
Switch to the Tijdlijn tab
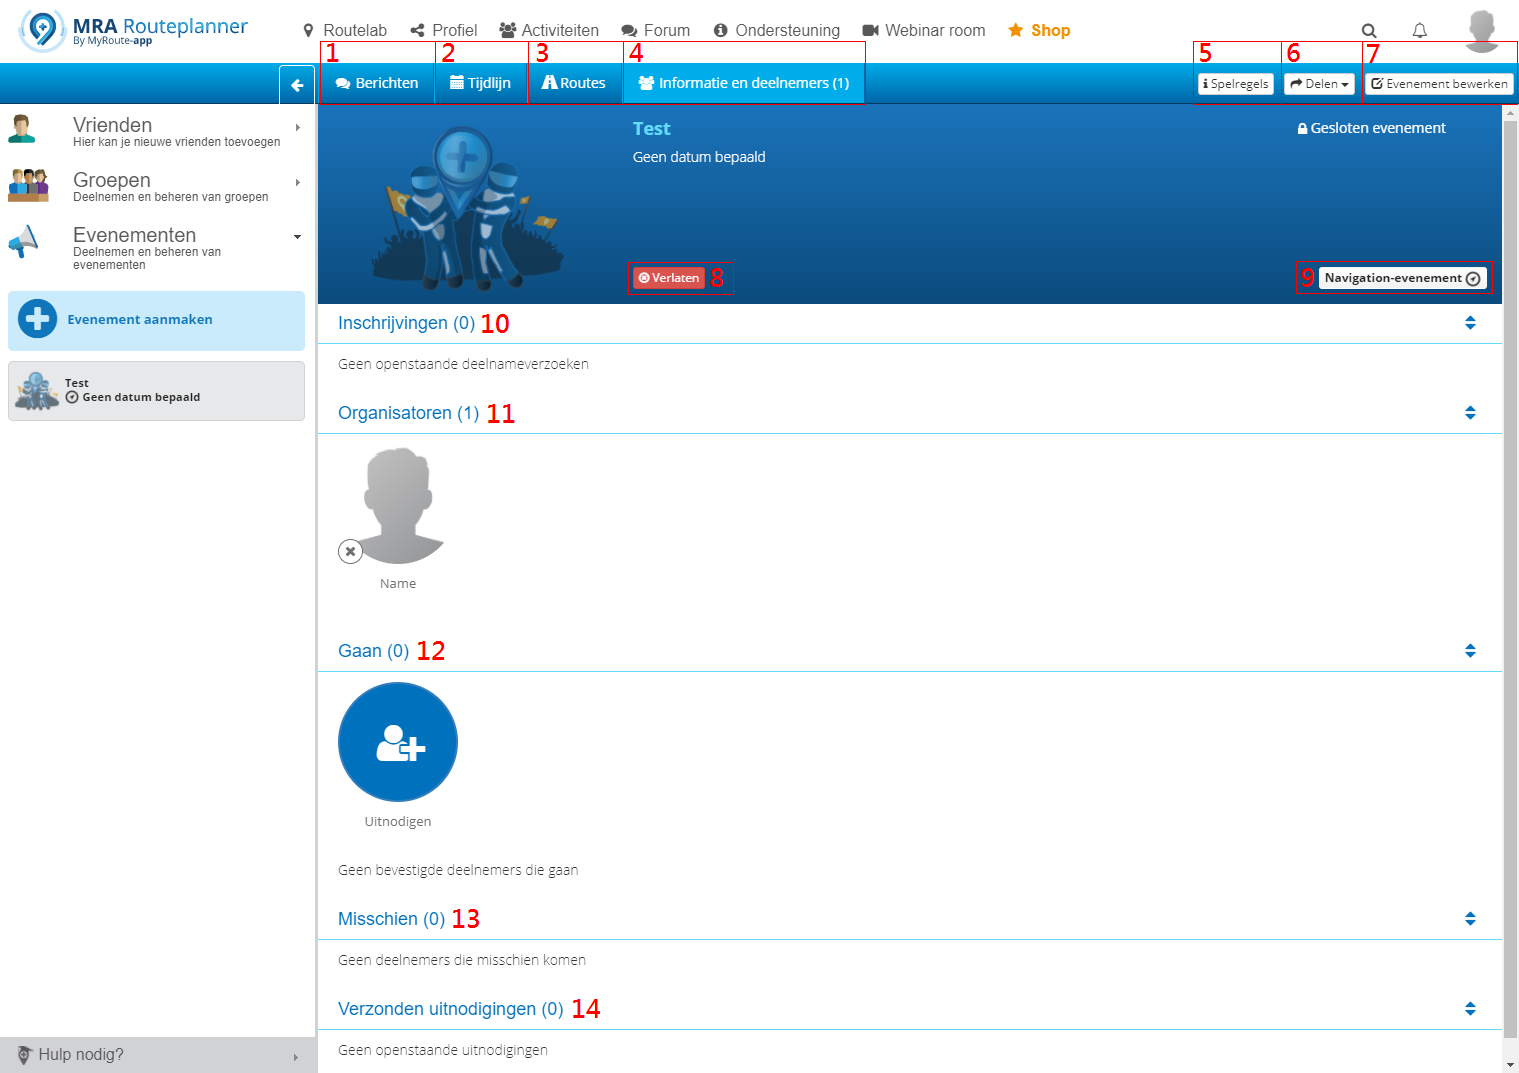coord(481,83)
